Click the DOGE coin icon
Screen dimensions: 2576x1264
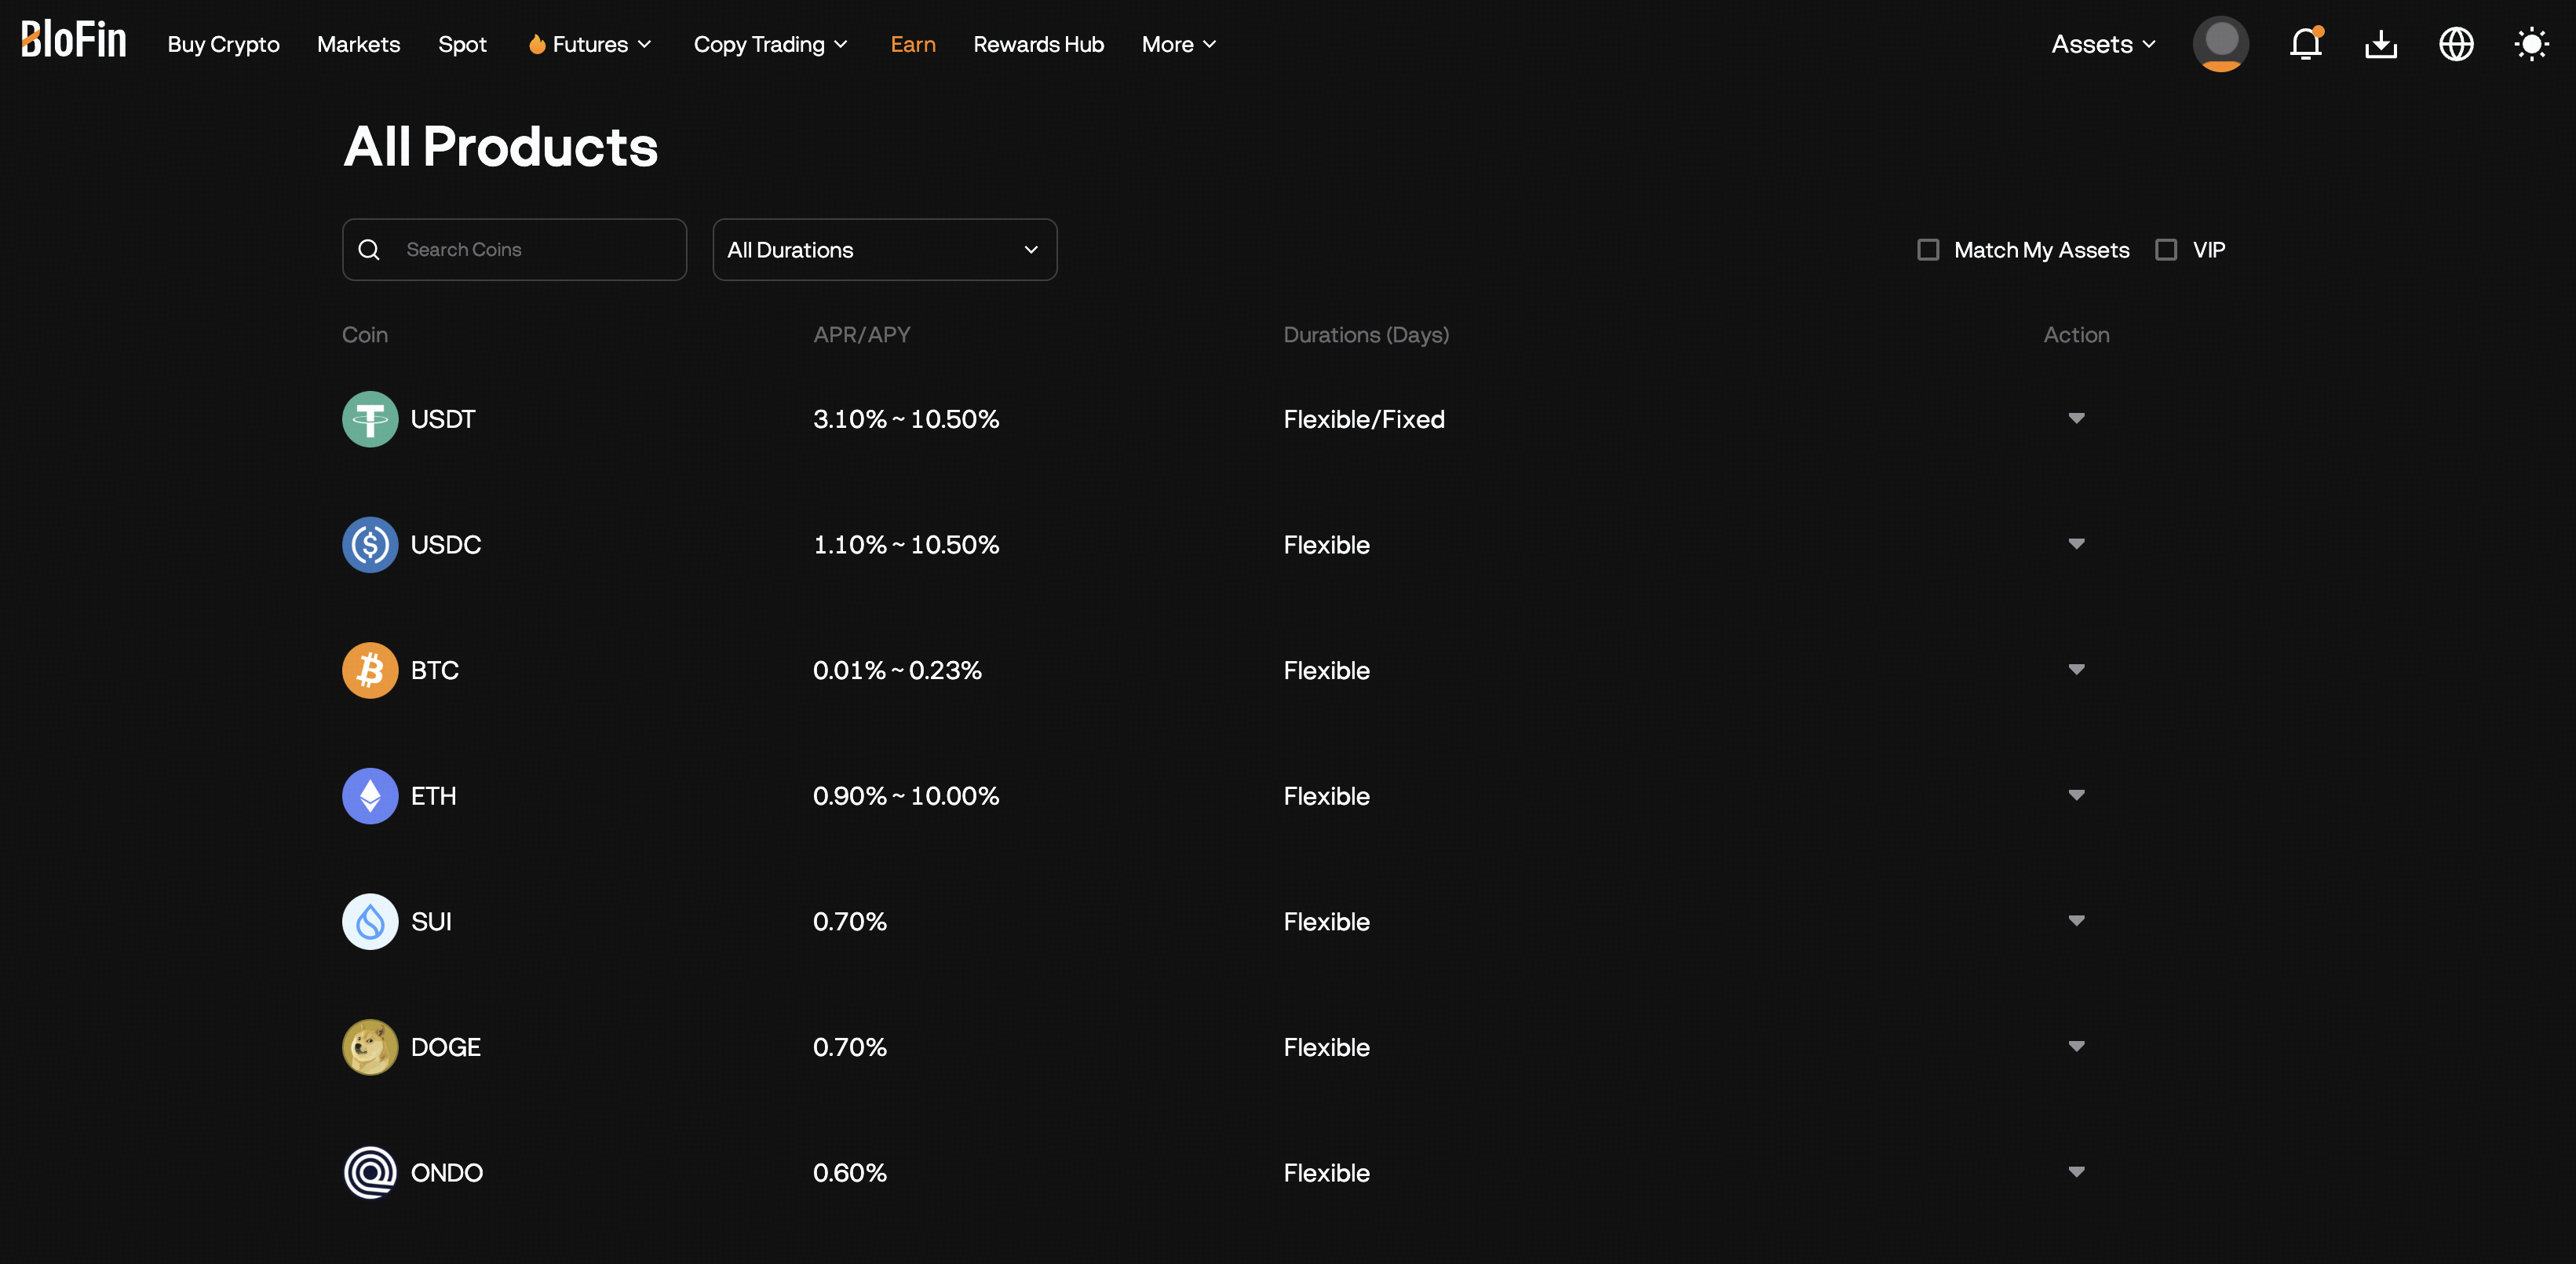[x=370, y=1047]
